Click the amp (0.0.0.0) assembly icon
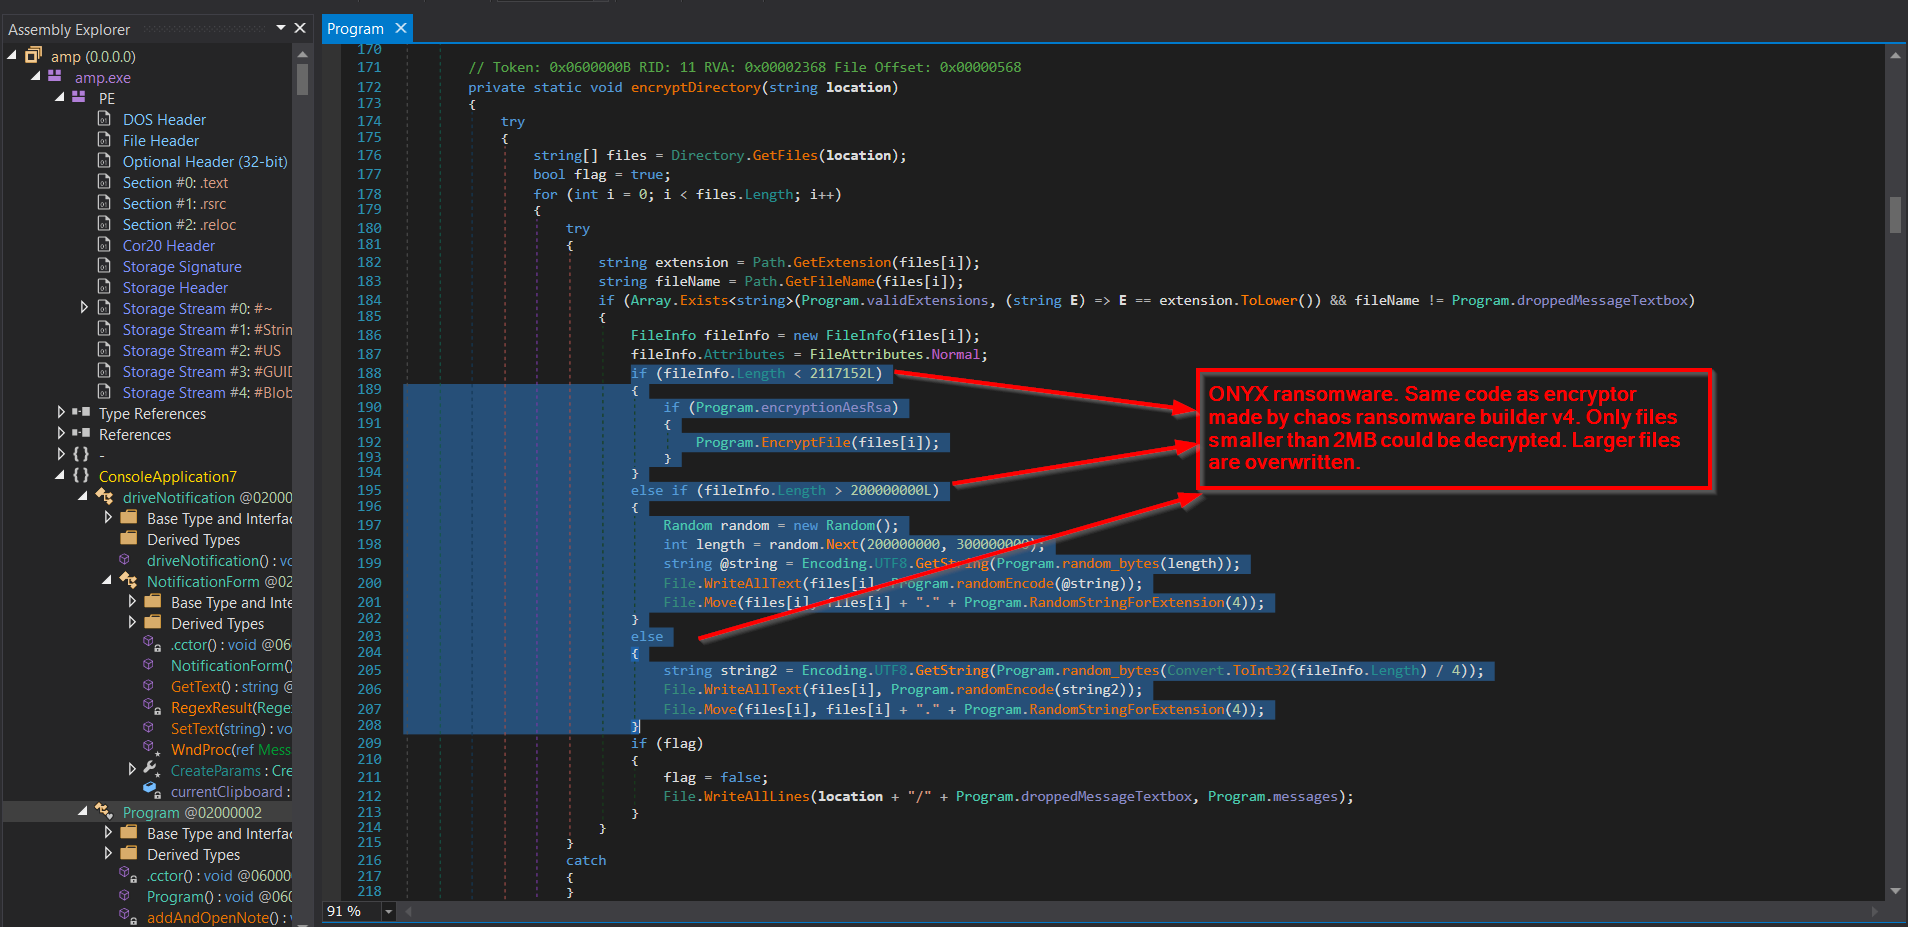 [x=34, y=55]
